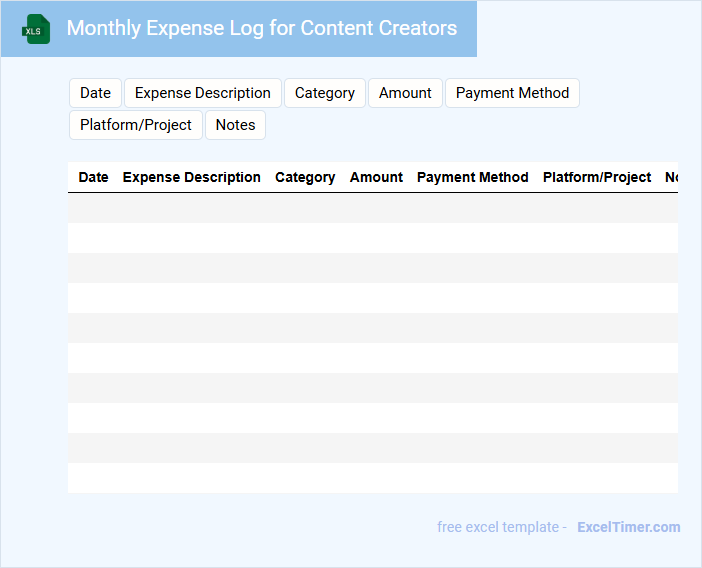
Task: Click the Monthly Expense Log title text
Action: 261,28
